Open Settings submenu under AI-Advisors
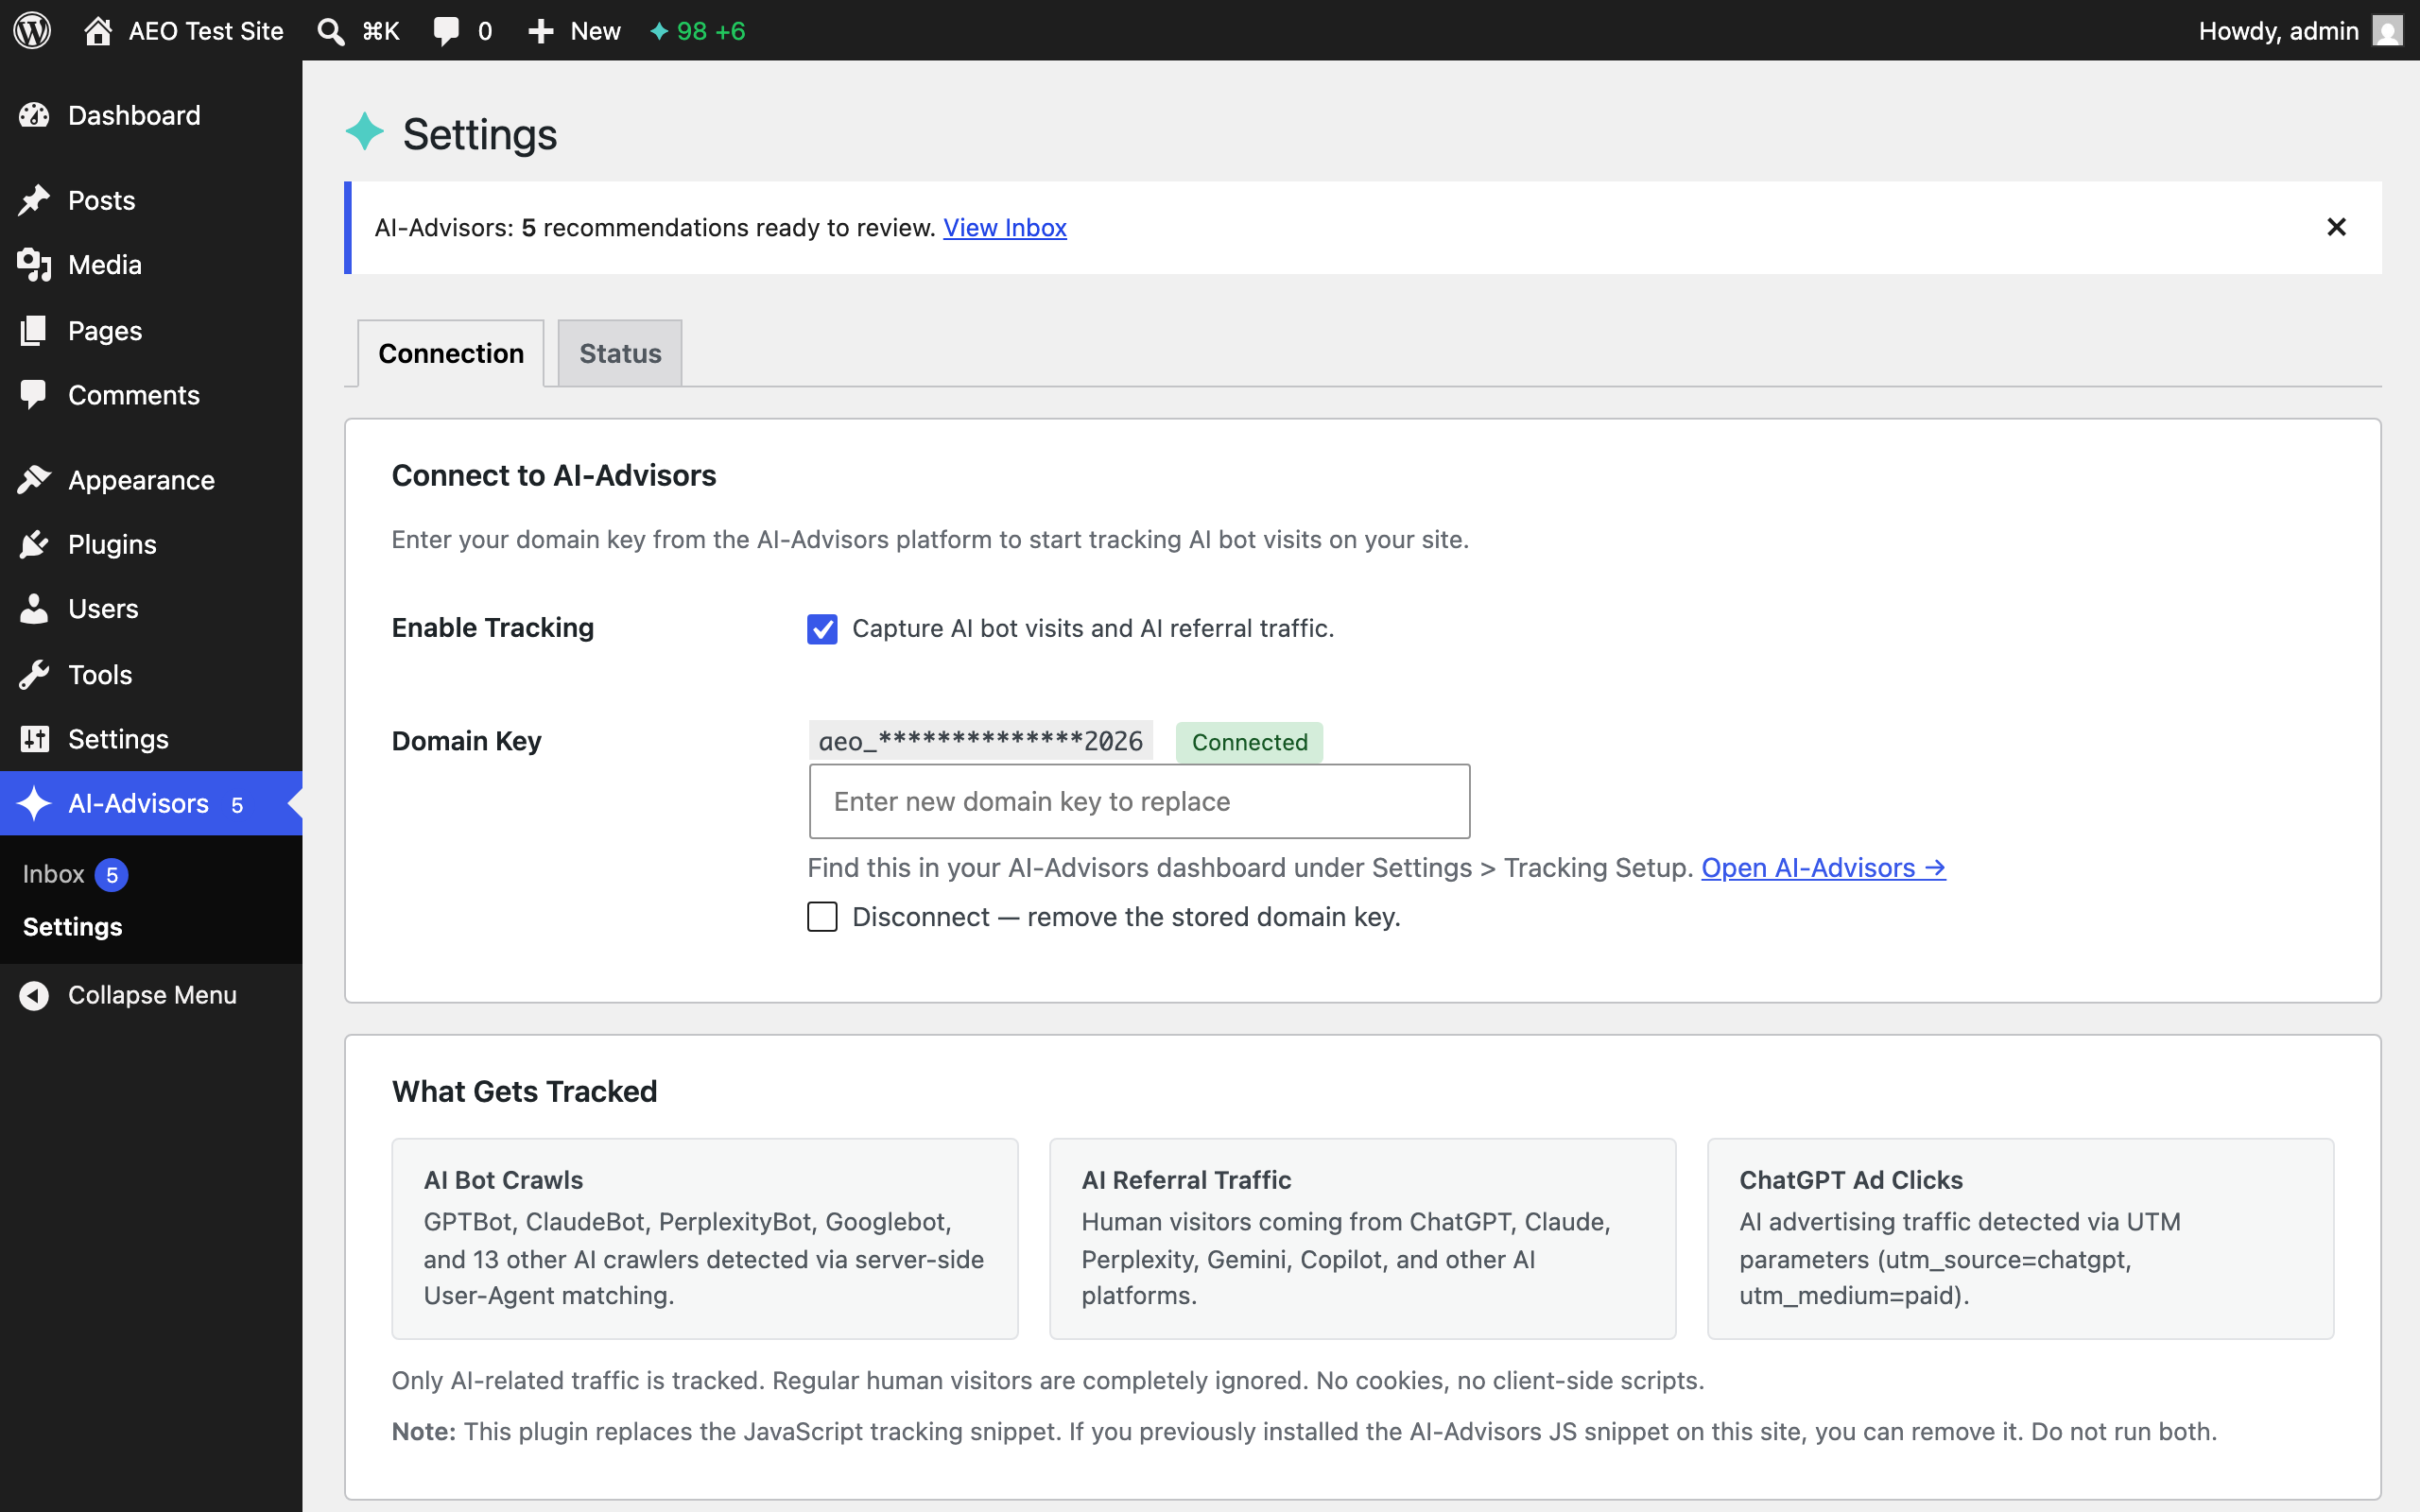The image size is (2420, 1512). (72, 927)
